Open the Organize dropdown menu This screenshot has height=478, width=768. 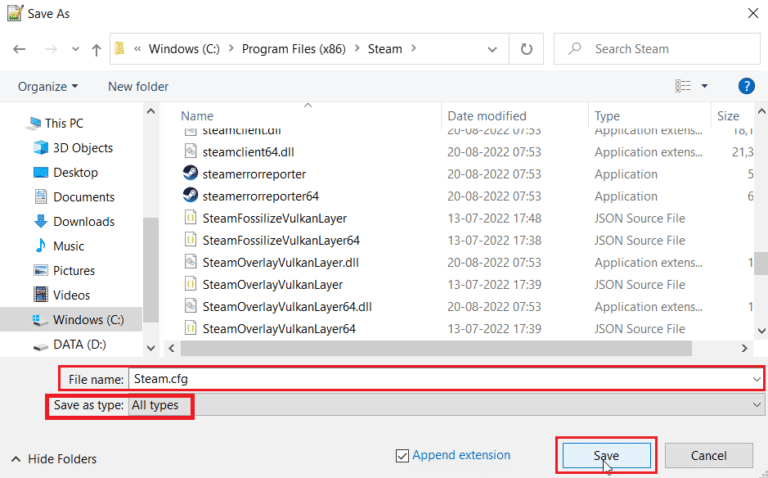tap(47, 86)
